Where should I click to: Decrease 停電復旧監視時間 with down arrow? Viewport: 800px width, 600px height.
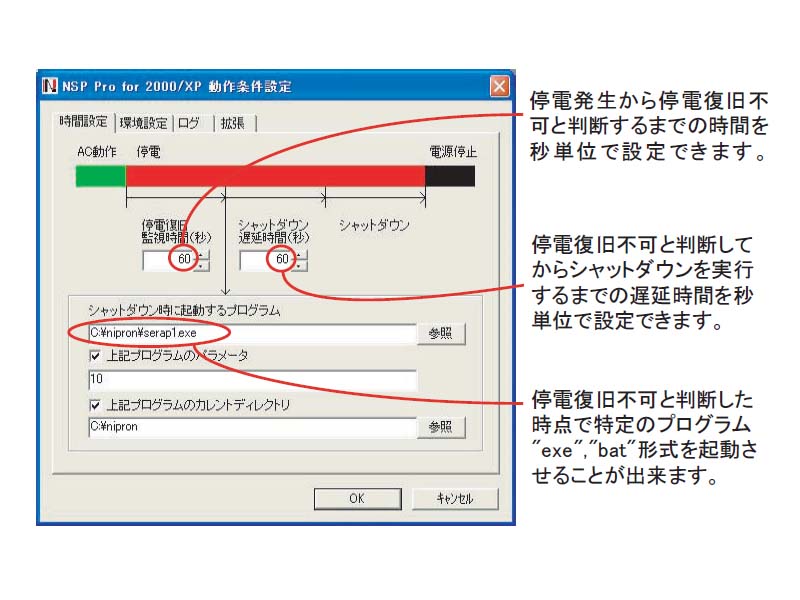203,266
